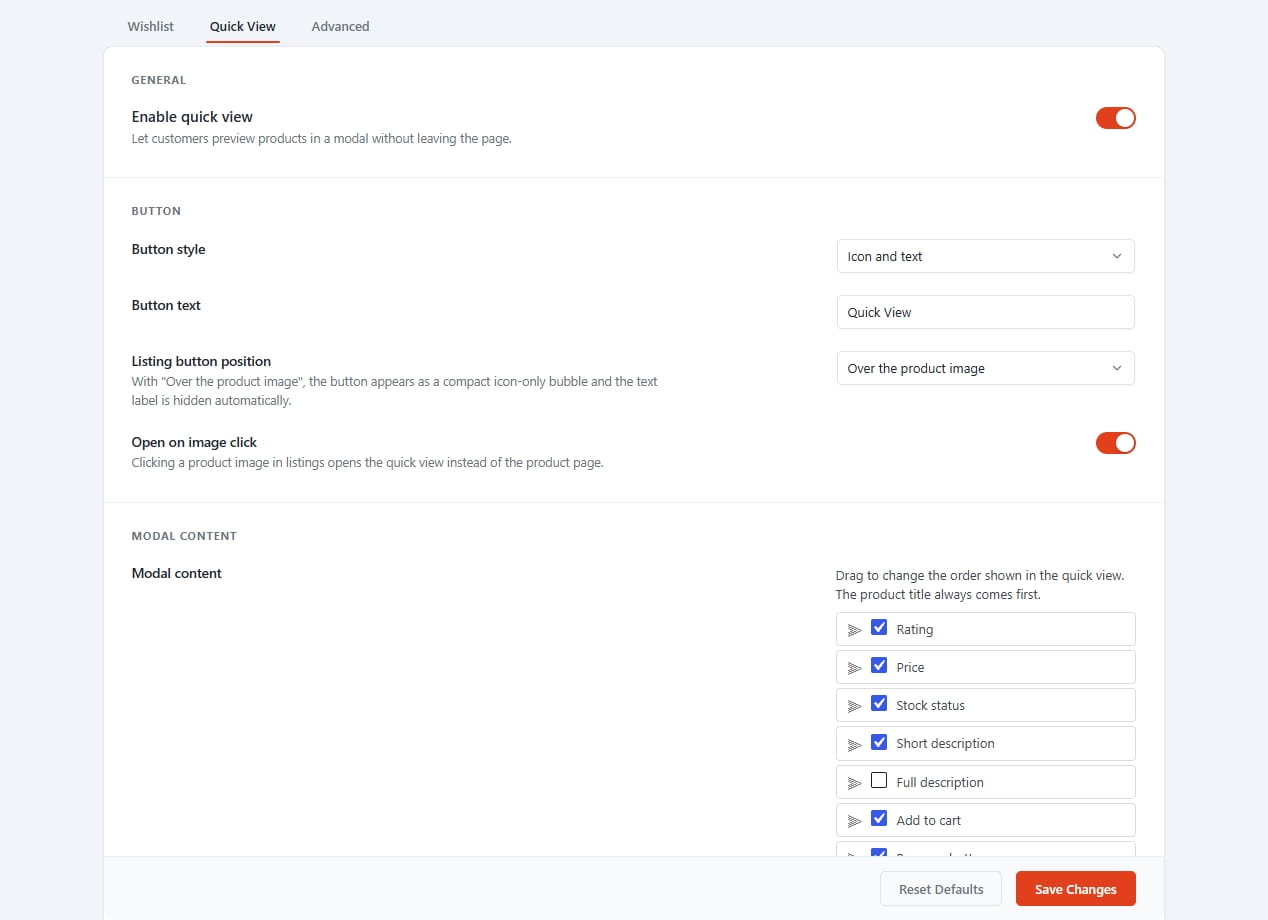Click the Stock status label text
Screen dimensions: 1268x920
click(930, 706)
